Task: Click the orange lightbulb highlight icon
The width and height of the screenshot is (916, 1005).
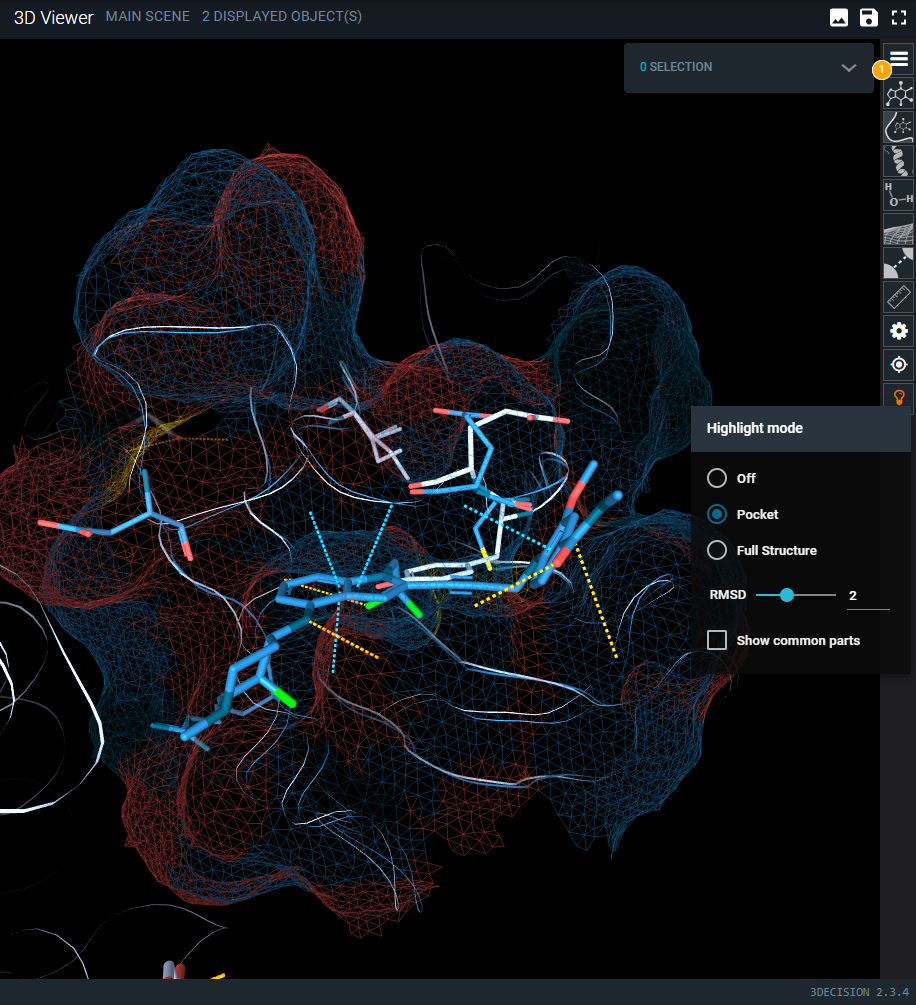Action: click(899, 397)
